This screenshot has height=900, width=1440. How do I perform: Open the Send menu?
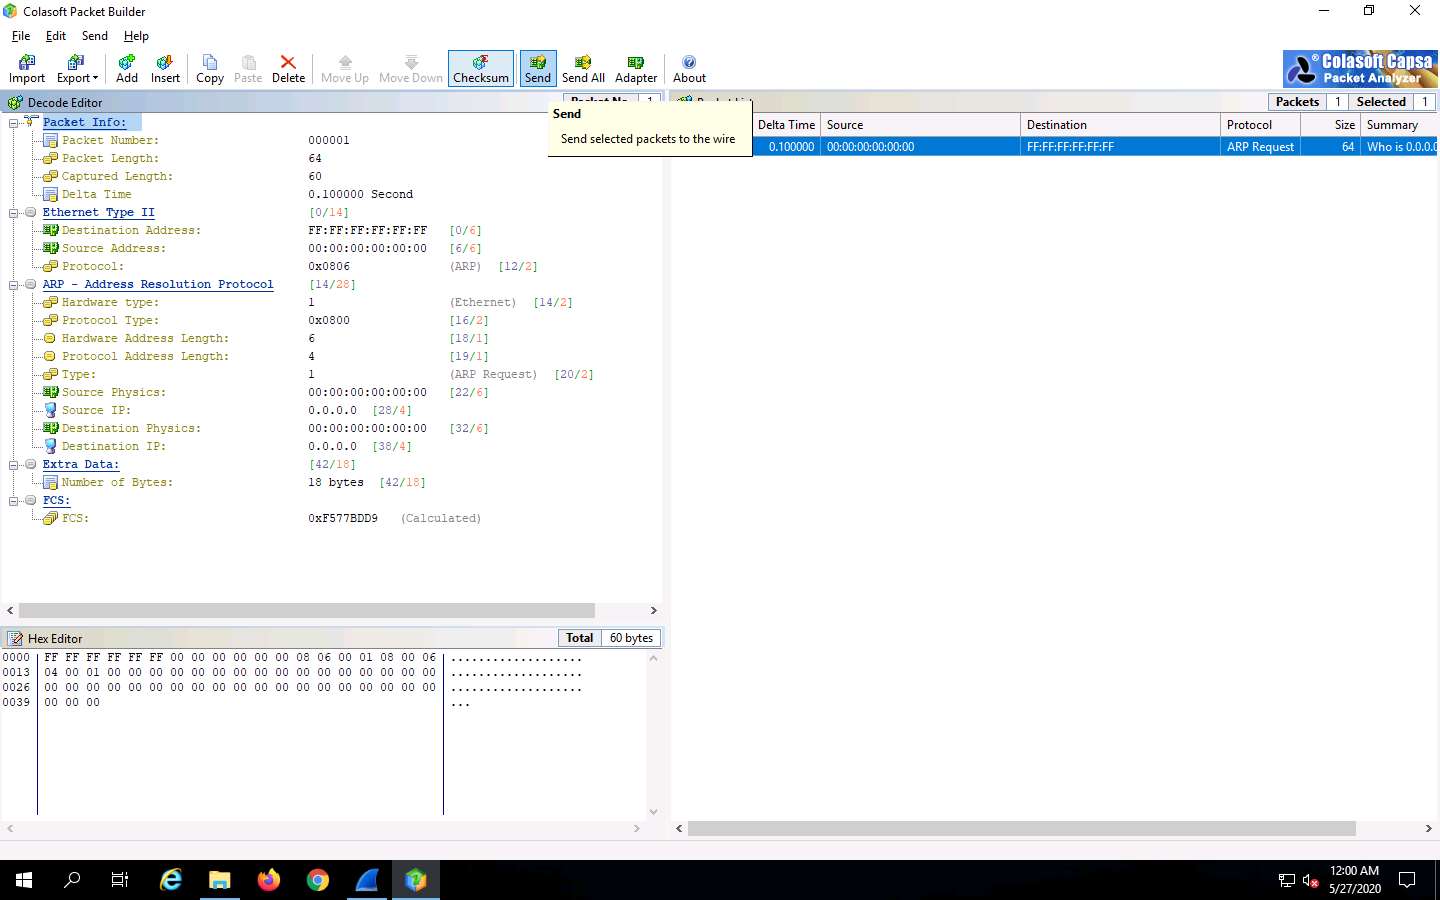point(95,36)
